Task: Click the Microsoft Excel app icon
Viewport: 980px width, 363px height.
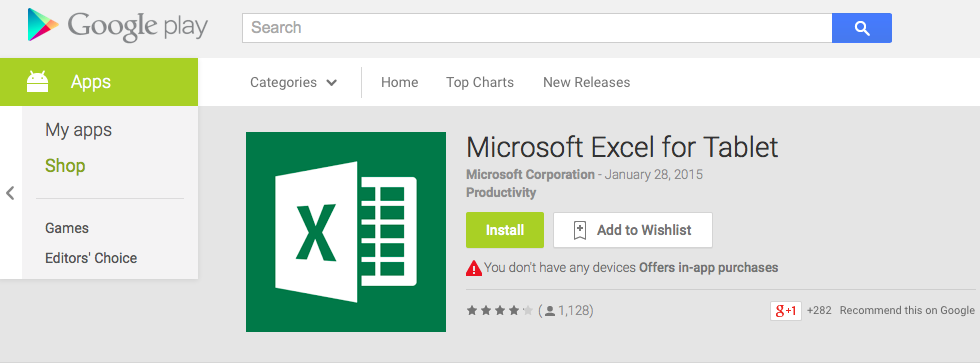Action: tap(346, 232)
